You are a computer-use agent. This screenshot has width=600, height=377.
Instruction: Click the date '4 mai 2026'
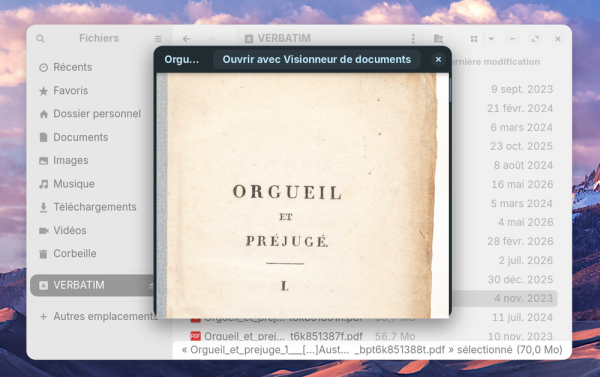(525, 222)
